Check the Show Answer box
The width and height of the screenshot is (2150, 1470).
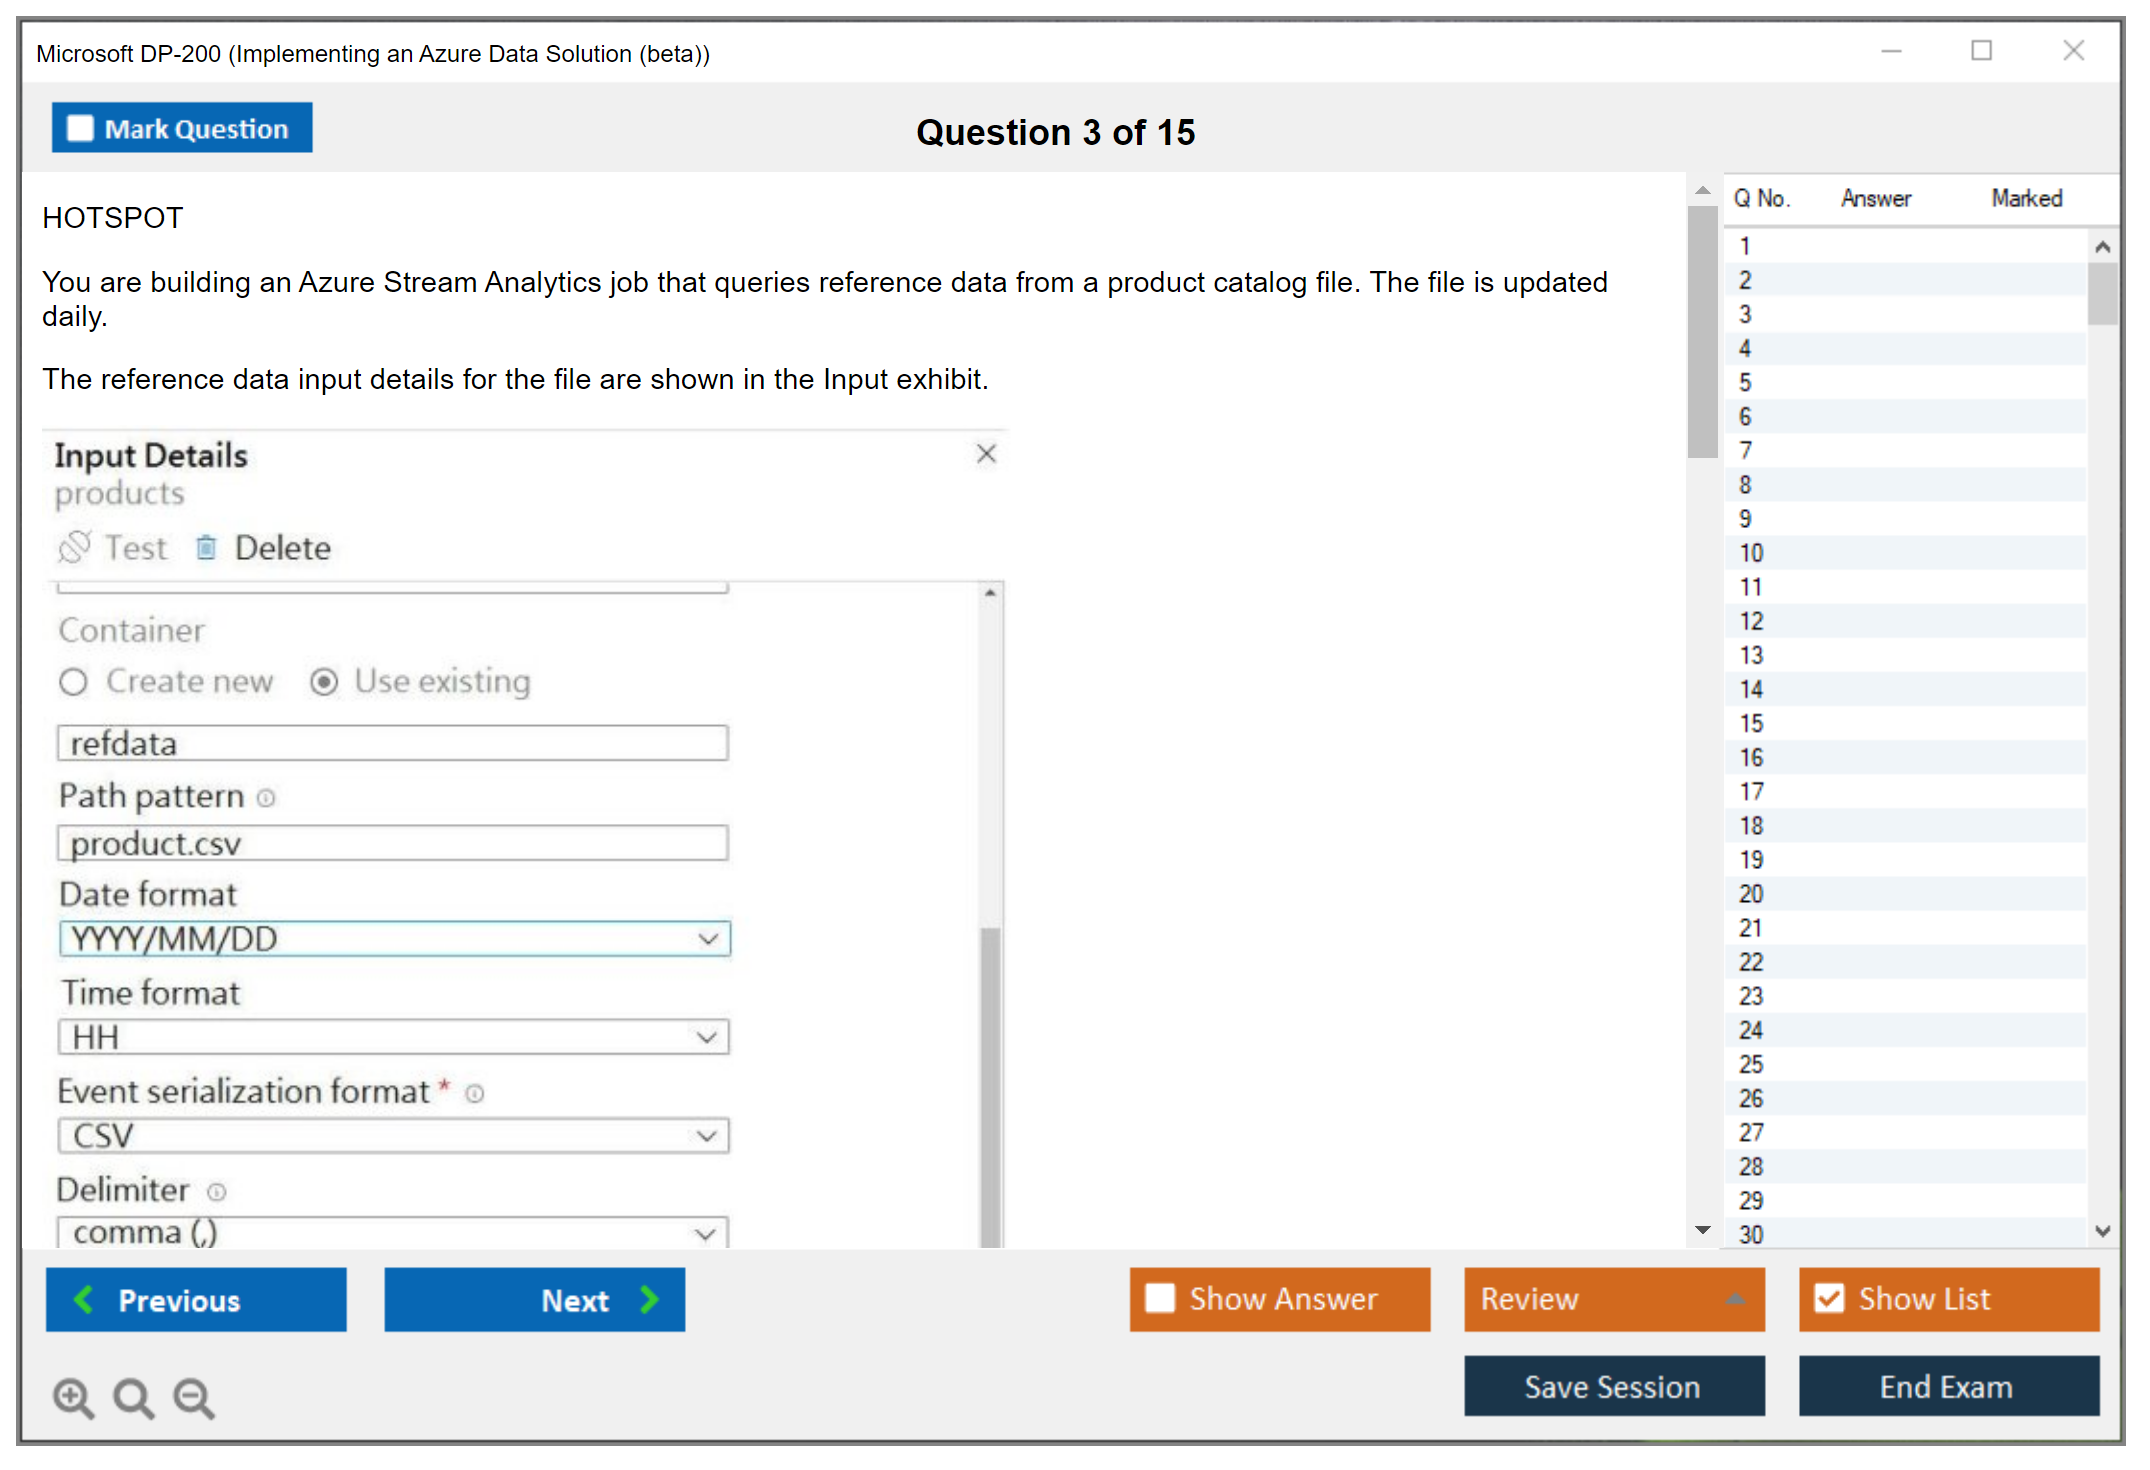click(1160, 1298)
